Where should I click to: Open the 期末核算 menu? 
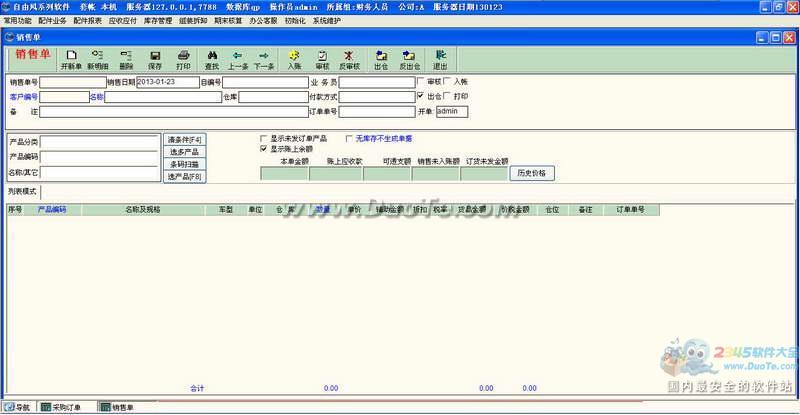pyautogui.click(x=228, y=21)
